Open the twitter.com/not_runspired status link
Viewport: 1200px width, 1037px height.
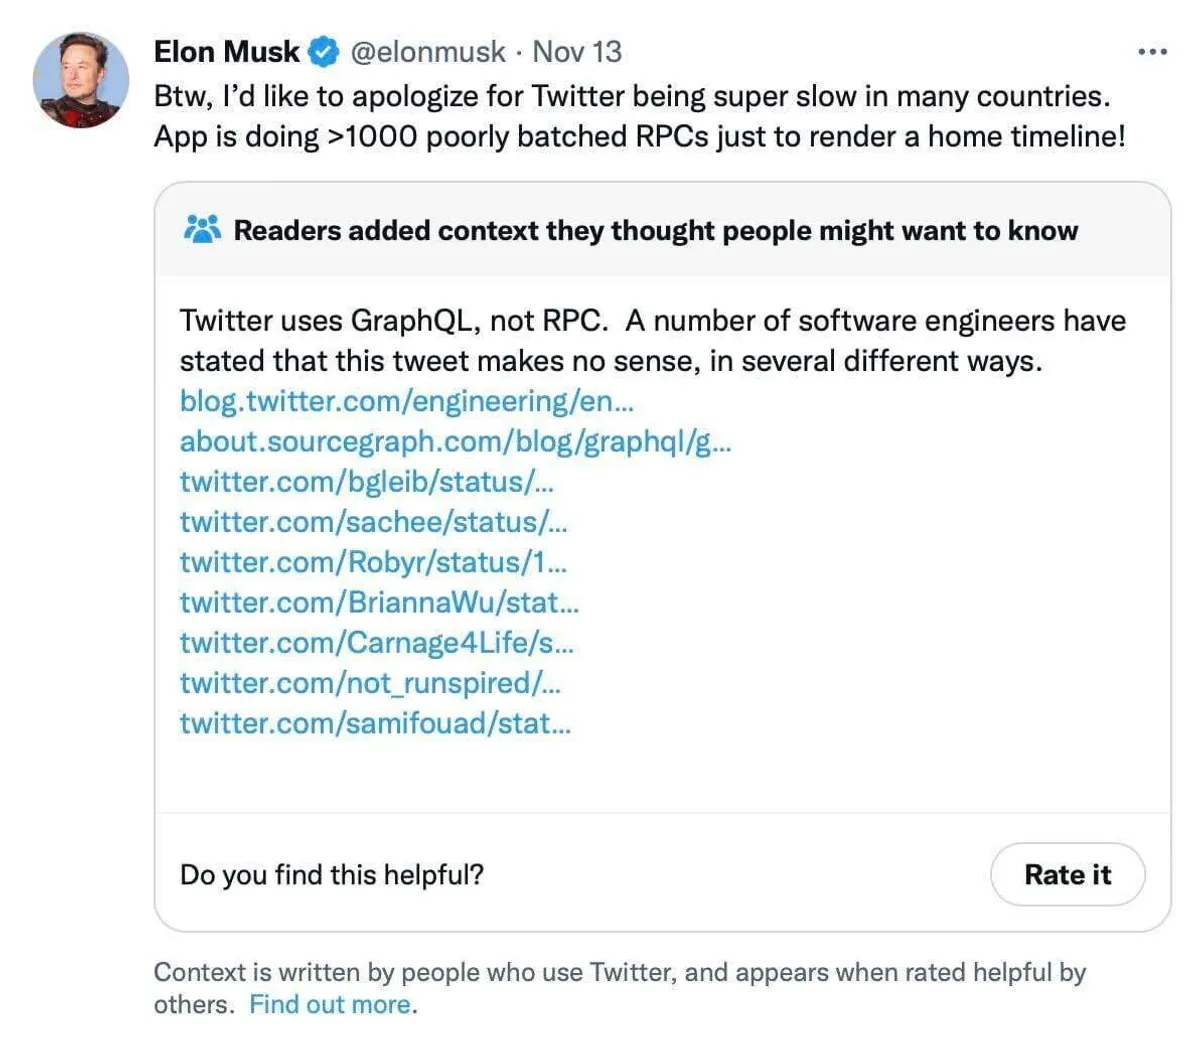(x=370, y=683)
